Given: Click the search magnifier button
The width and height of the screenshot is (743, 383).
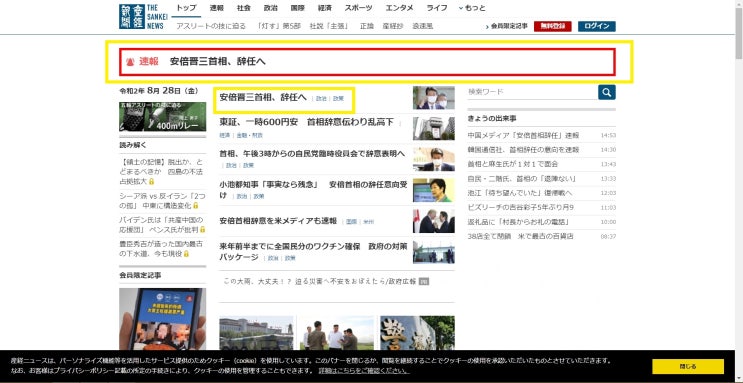Looking at the screenshot, I should tap(607, 92).
